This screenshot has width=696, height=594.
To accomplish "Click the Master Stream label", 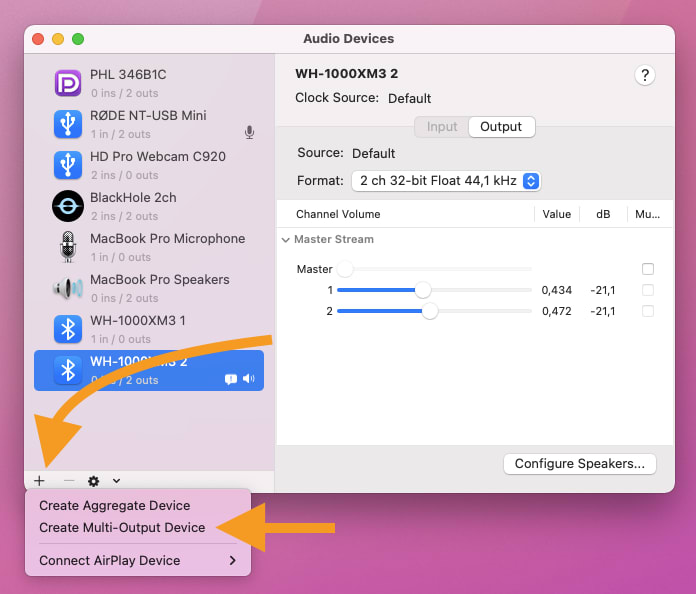I will pyautogui.click(x=334, y=240).
